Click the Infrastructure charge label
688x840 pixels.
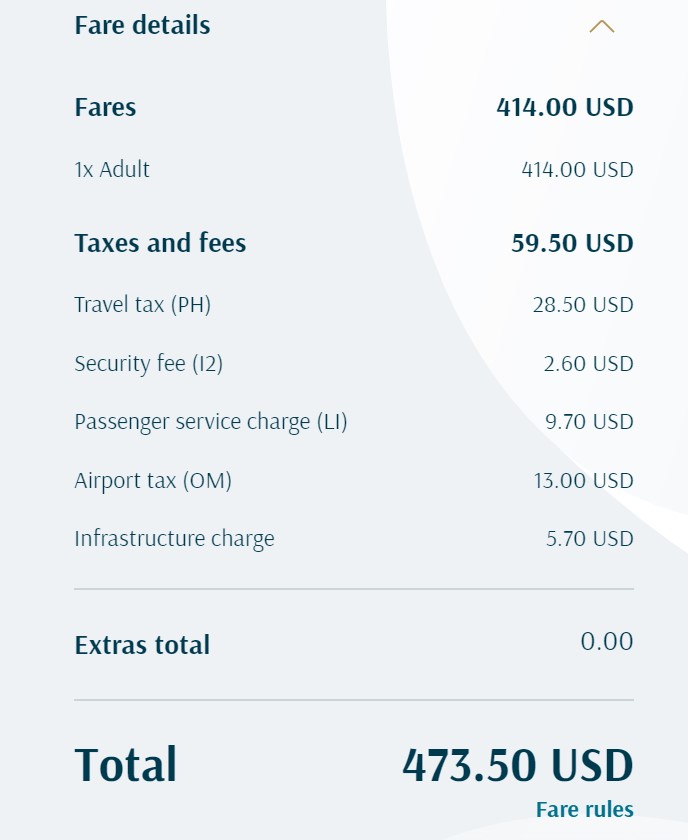174,538
